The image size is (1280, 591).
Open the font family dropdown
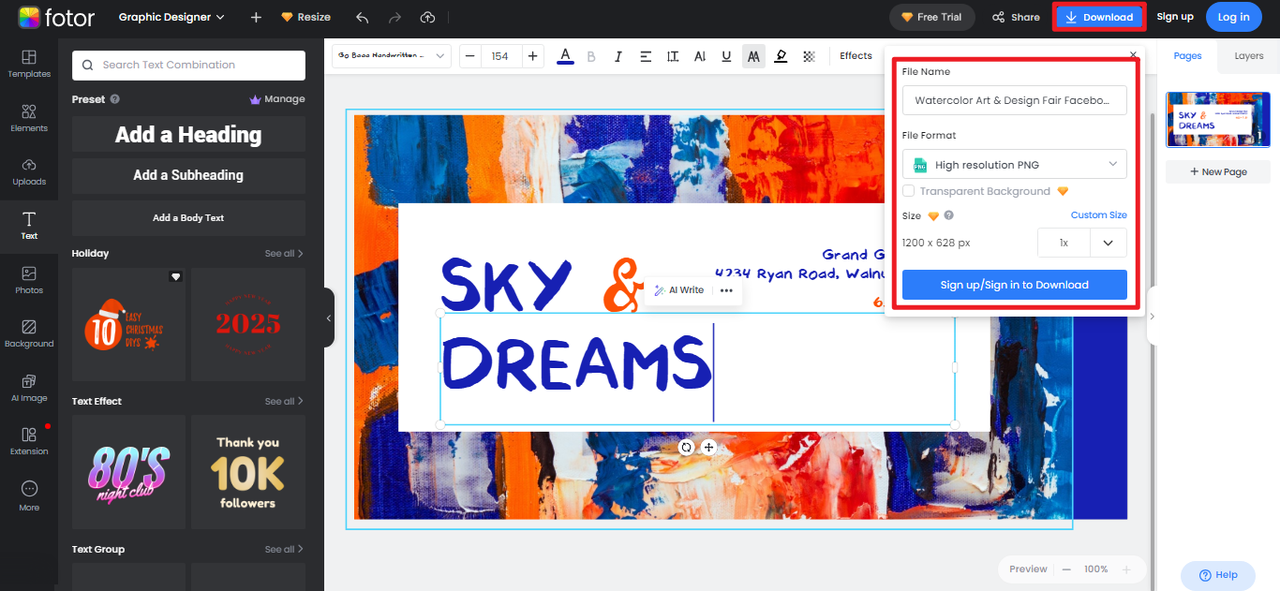pos(393,56)
